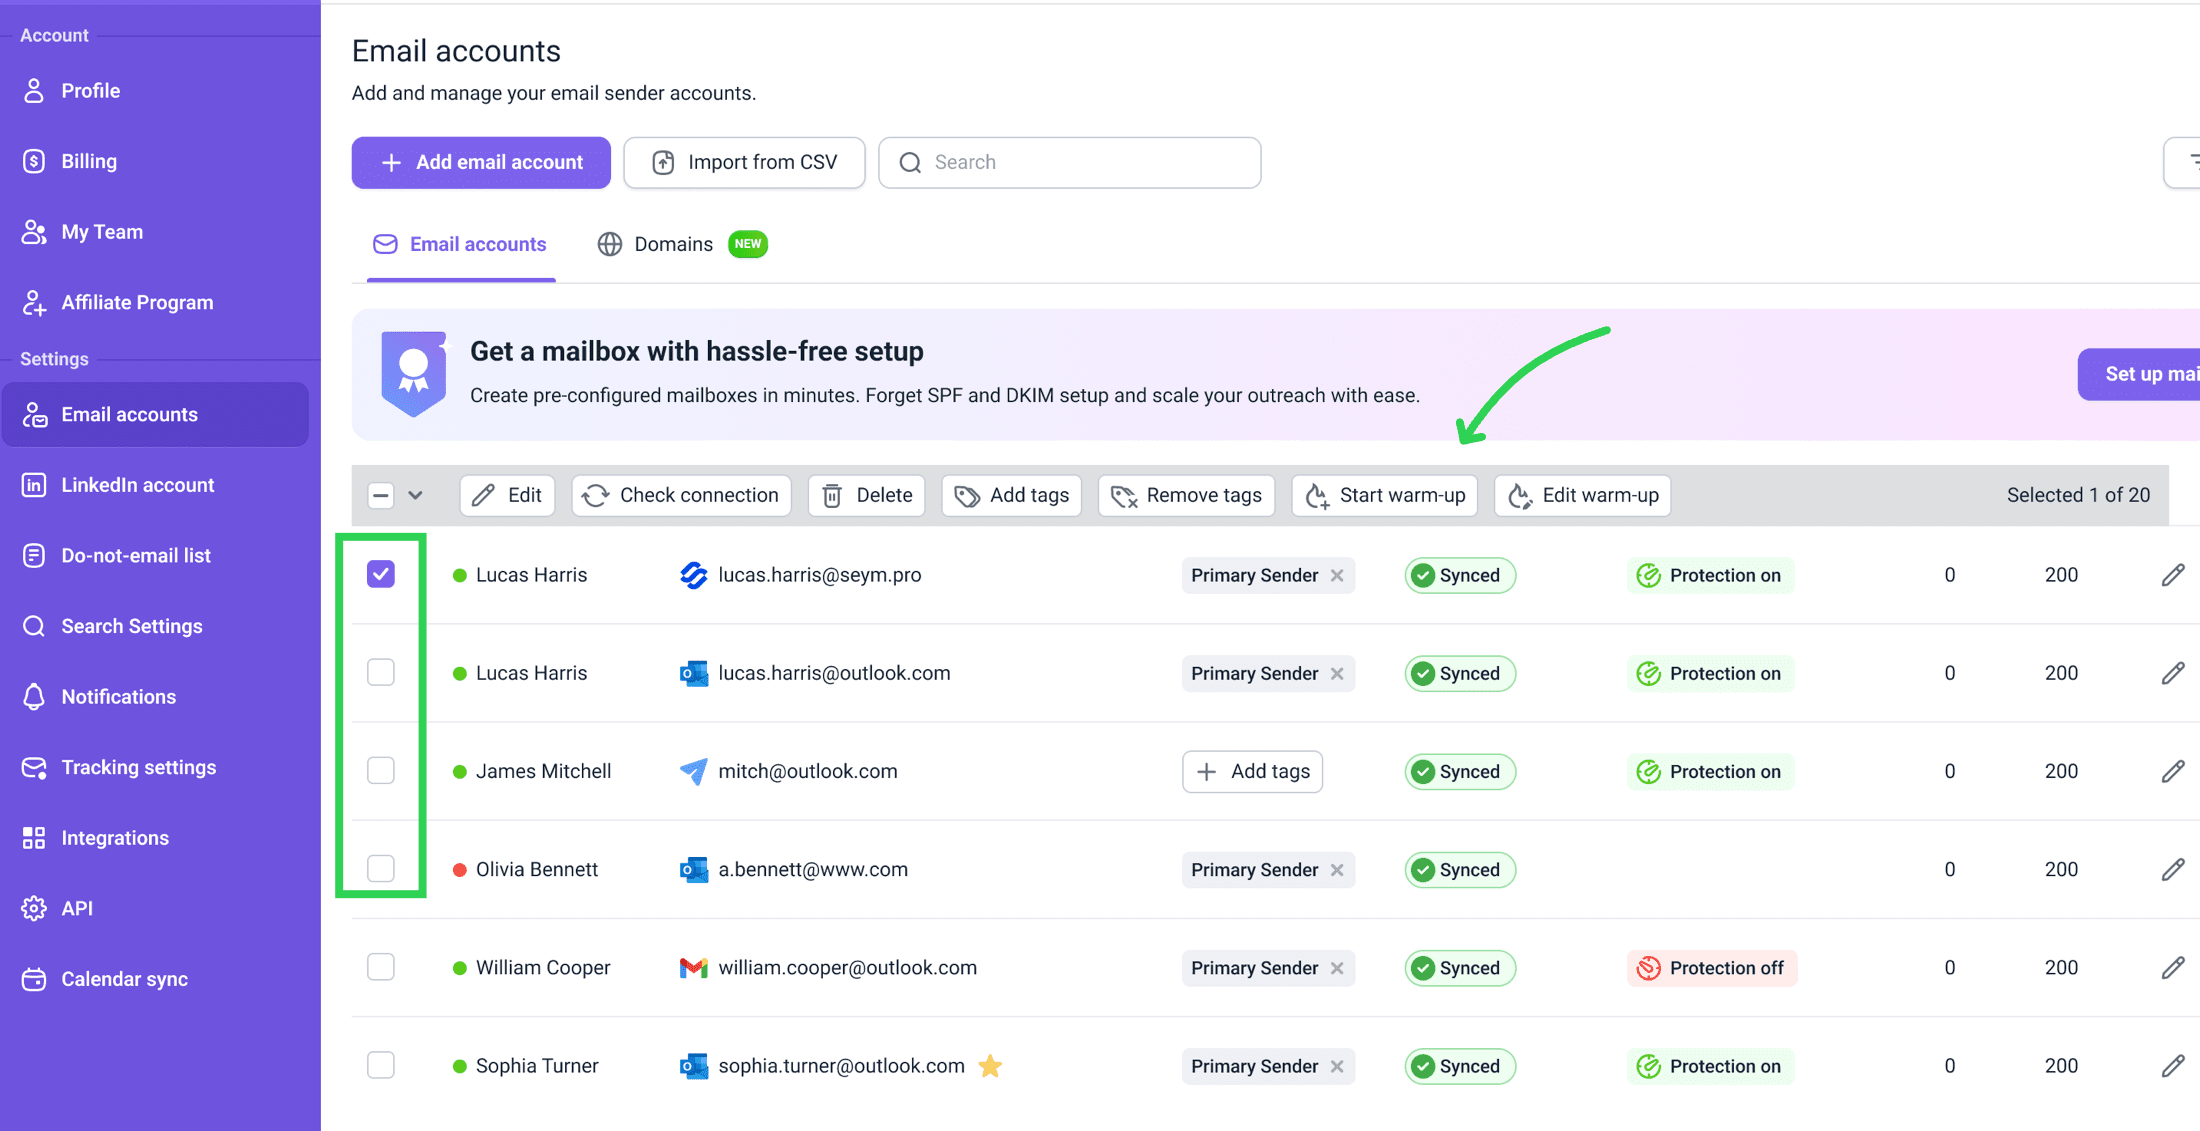The width and height of the screenshot is (2200, 1131).
Task: Click pencil edit icon for William Cooper row
Action: [2172, 967]
